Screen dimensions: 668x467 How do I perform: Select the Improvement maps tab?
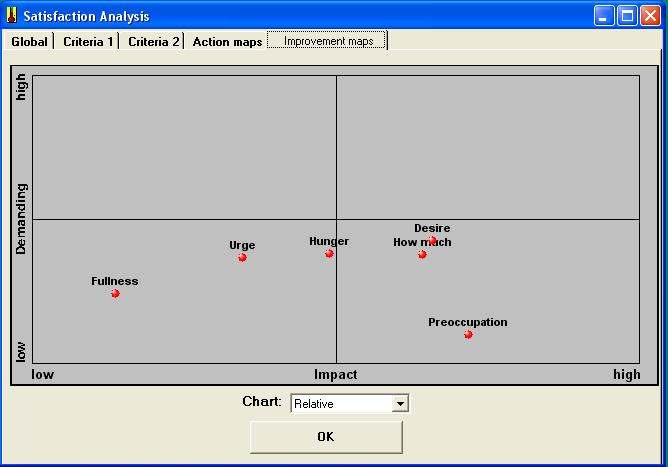328,41
